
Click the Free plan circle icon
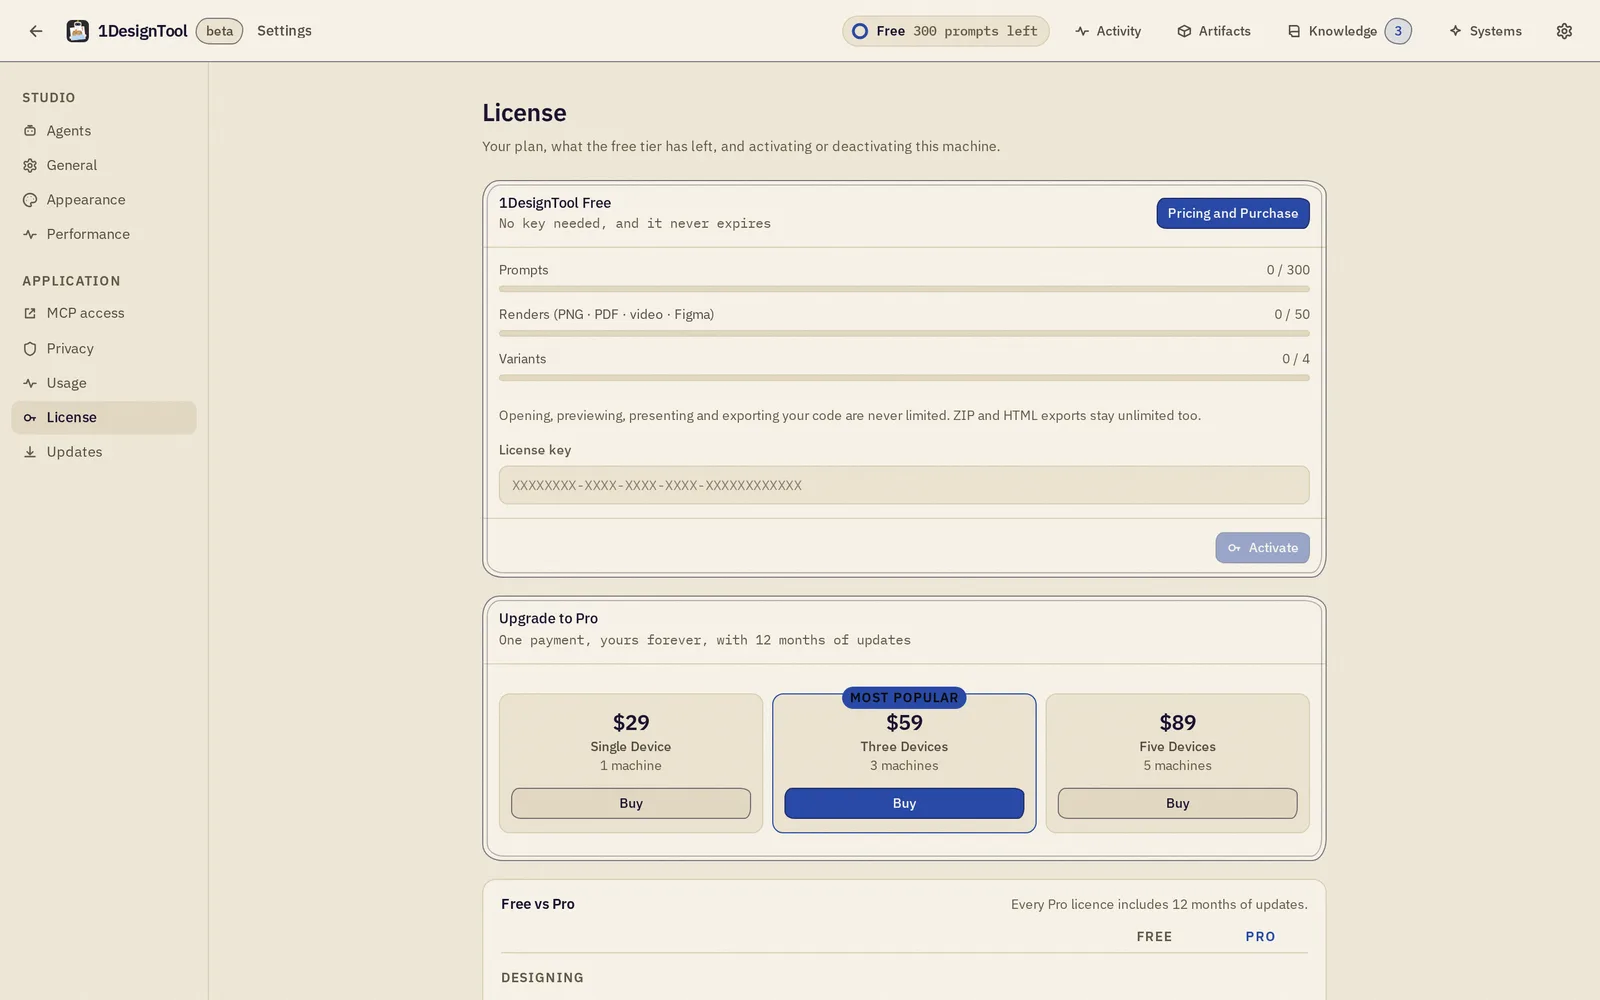point(860,31)
